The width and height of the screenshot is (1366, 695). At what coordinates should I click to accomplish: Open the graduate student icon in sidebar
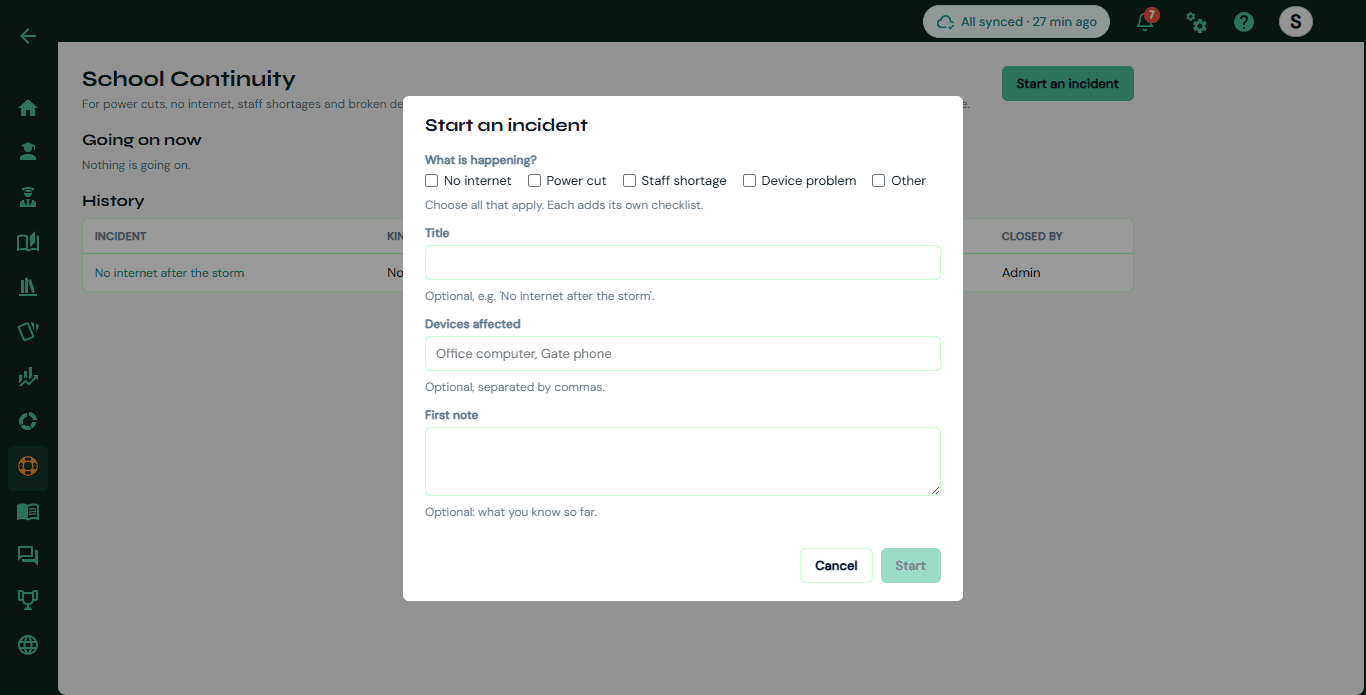click(28, 152)
